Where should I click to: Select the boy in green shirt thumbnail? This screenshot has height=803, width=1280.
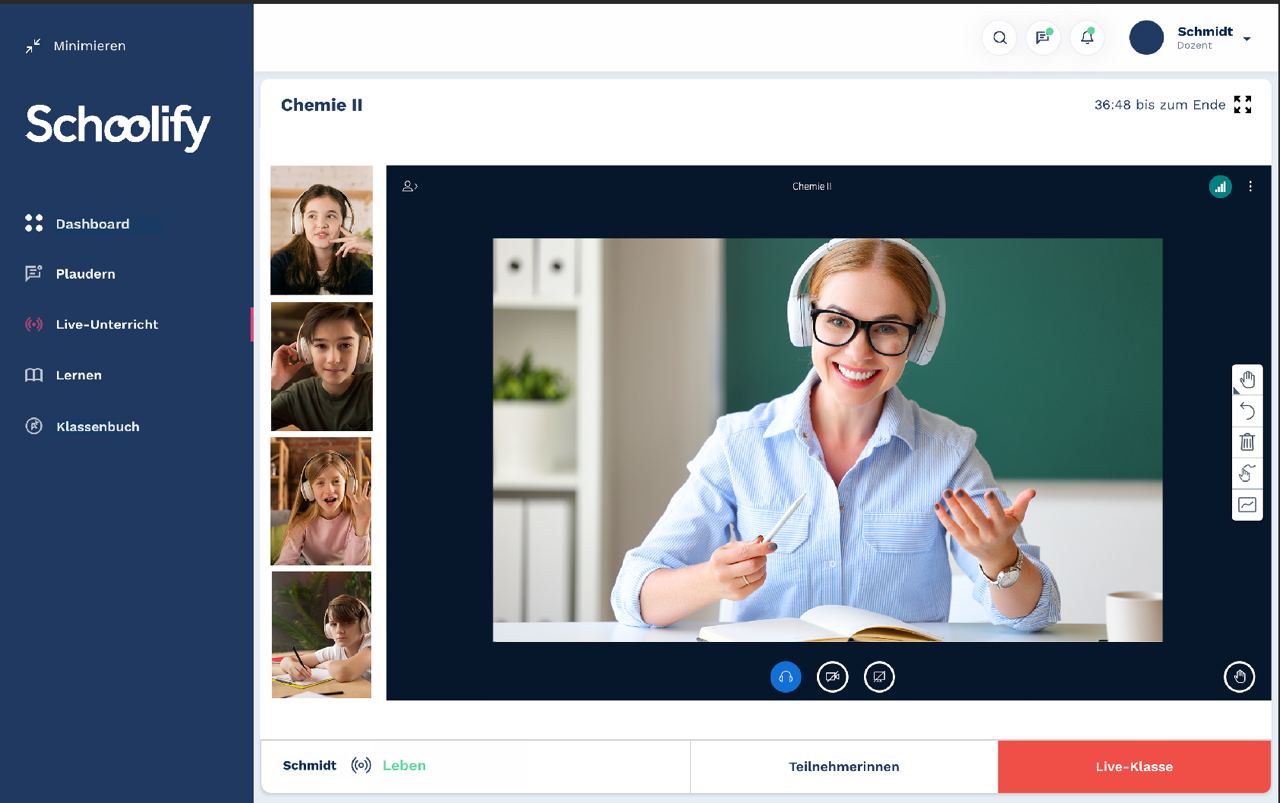321,366
